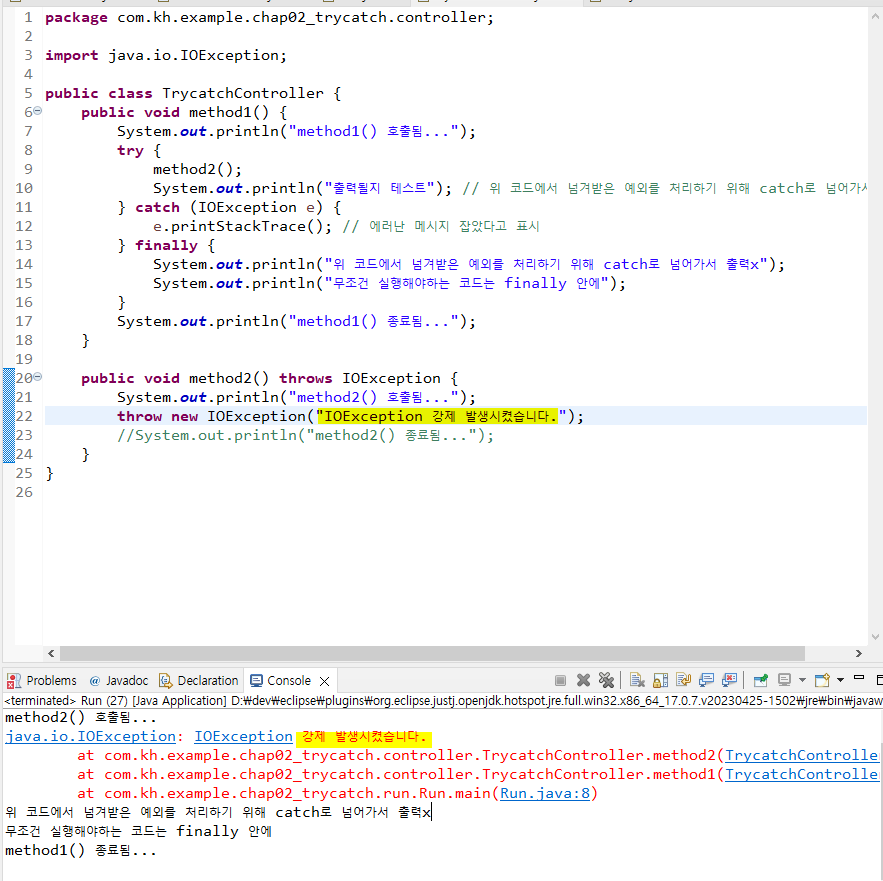
Task: Open Display Selected Console dropdown arrow
Action: pyautogui.click(x=802, y=680)
